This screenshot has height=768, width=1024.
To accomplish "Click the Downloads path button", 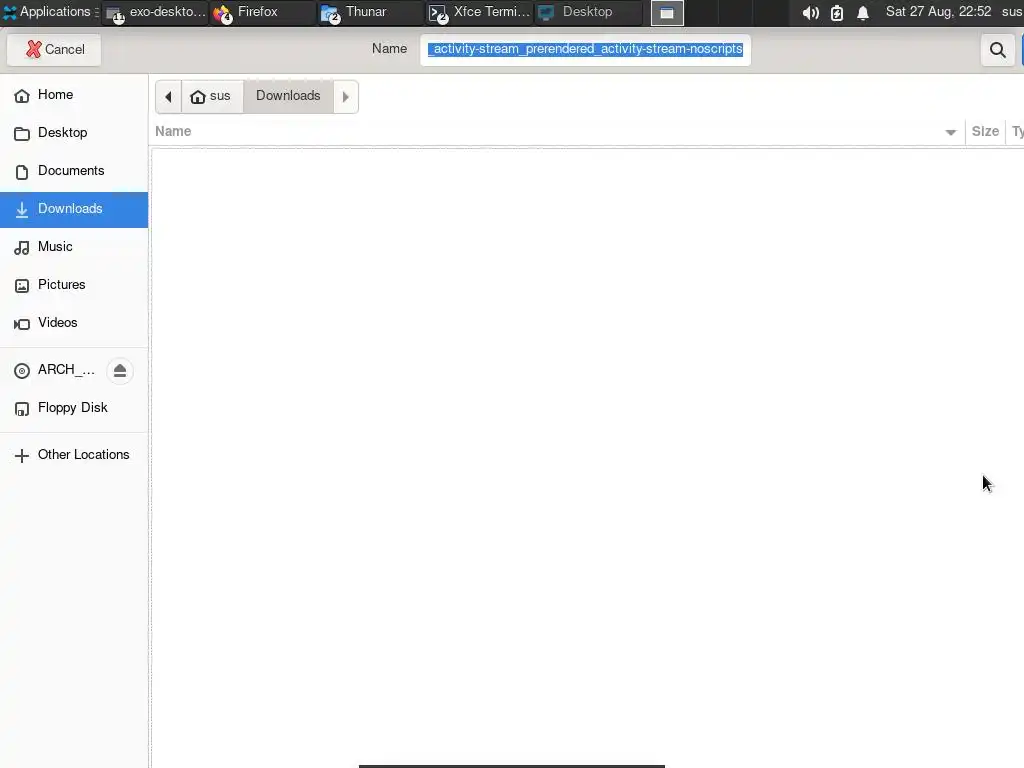I will [288, 97].
